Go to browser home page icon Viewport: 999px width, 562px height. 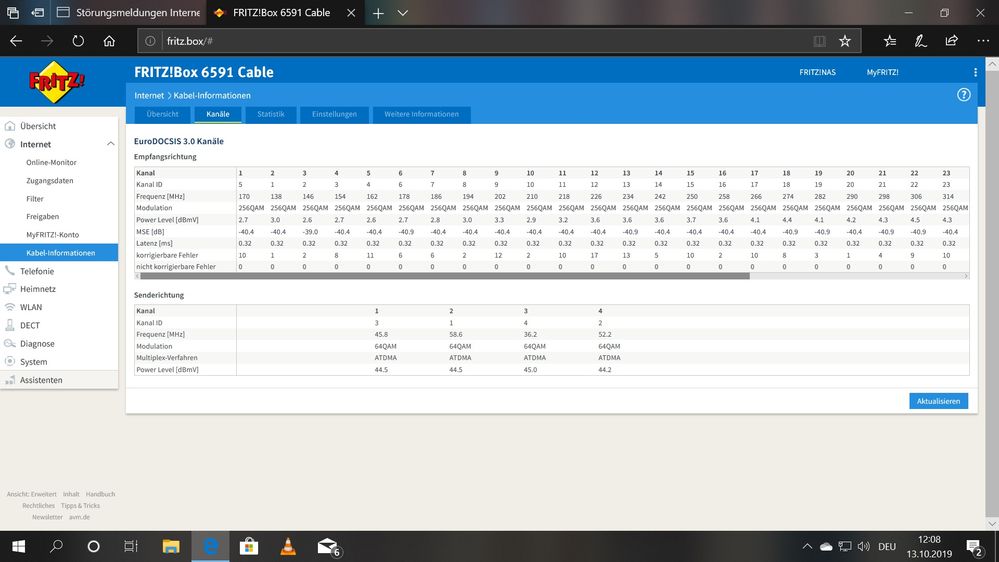(110, 41)
